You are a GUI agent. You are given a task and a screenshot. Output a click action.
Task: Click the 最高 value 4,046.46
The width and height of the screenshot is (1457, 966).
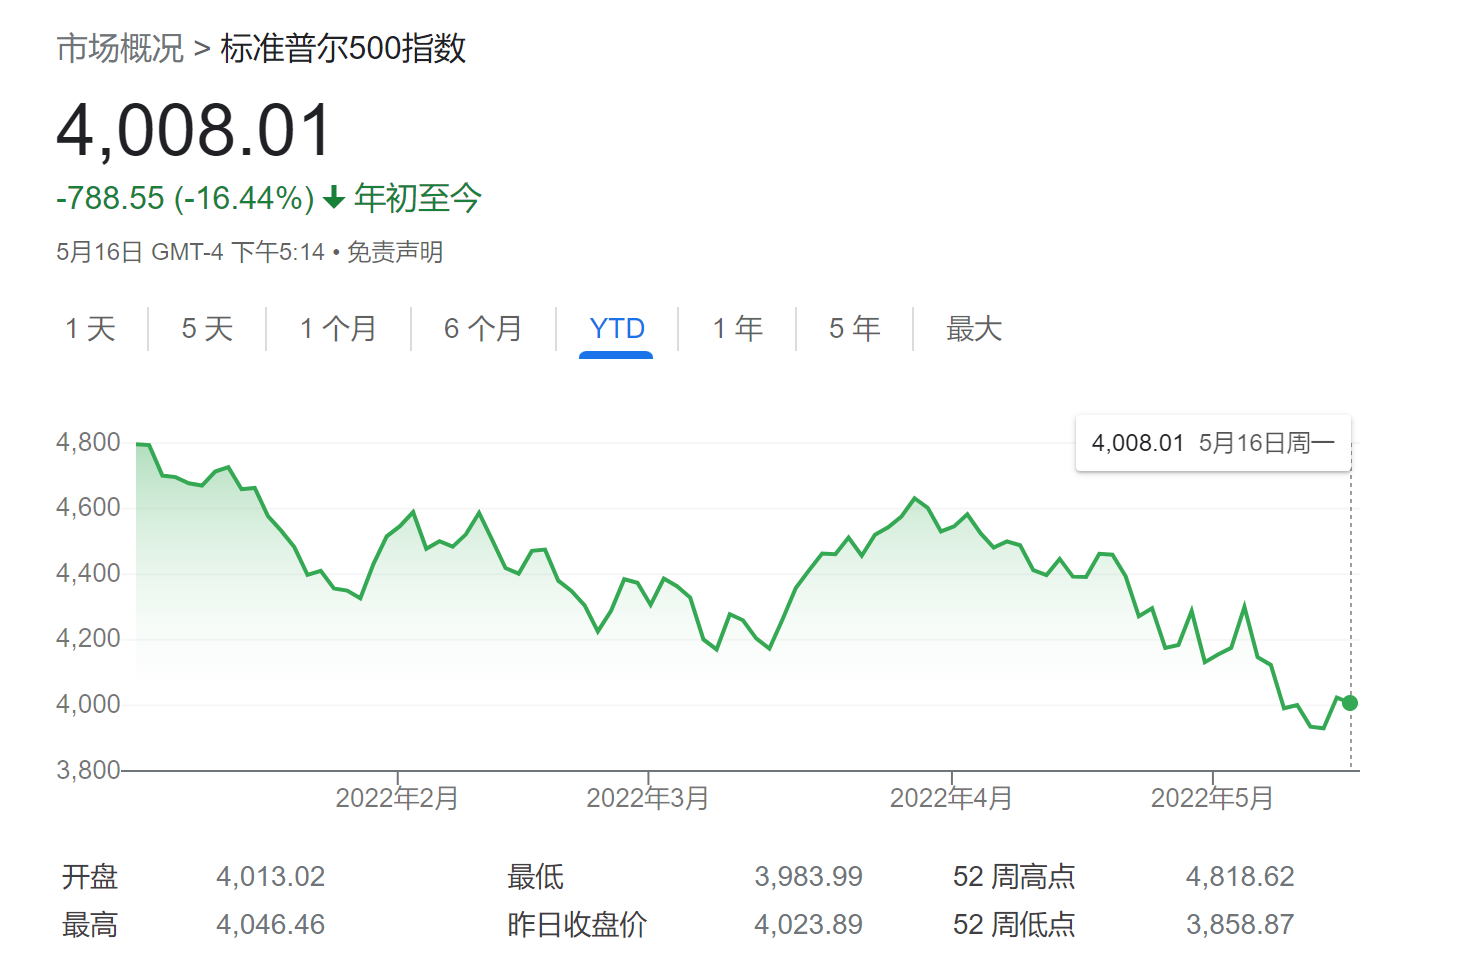271,925
